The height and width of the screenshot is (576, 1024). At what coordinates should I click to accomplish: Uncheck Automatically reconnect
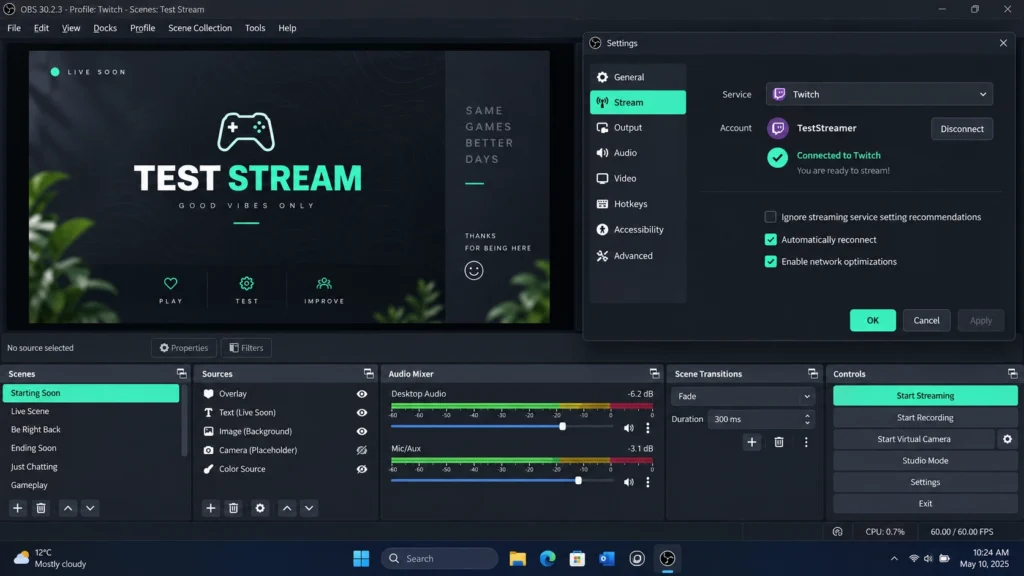point(771,240)
